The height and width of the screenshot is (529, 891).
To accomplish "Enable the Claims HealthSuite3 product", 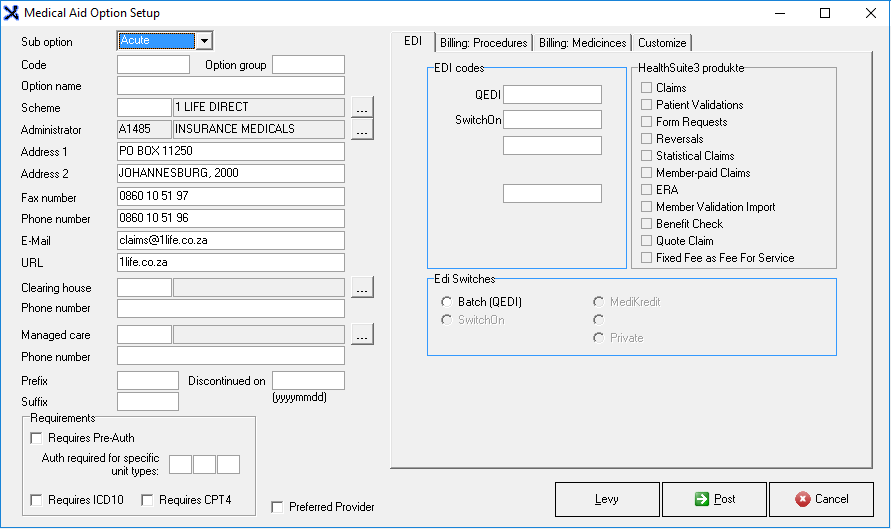I will [x=647, y=88].
